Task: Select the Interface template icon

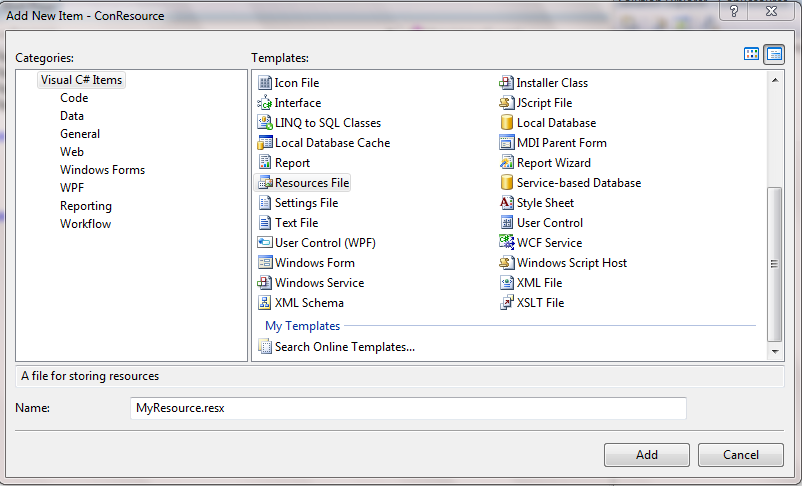Action: point(264,103)
